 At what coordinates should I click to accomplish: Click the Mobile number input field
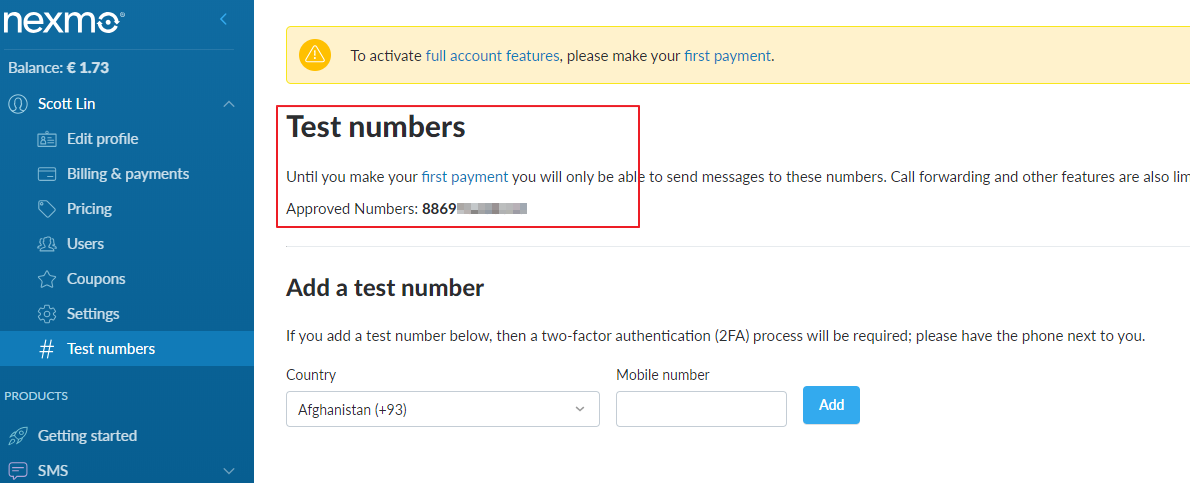tap(701, 409)
